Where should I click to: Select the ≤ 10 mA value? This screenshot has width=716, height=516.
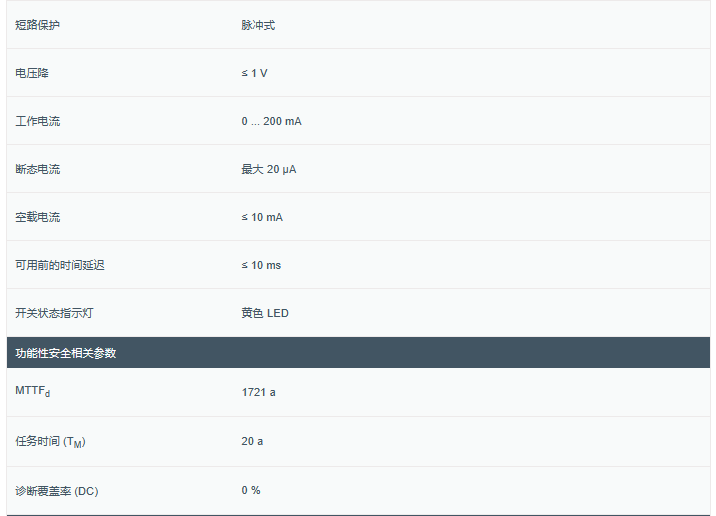262,217
